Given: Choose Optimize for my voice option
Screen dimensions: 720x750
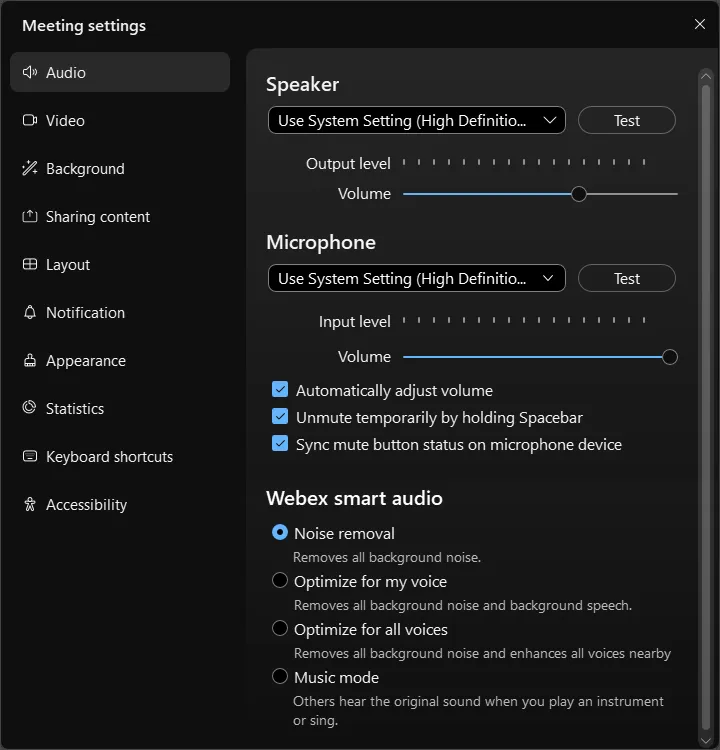Looking at the screenshot, I should pos(280,581).
